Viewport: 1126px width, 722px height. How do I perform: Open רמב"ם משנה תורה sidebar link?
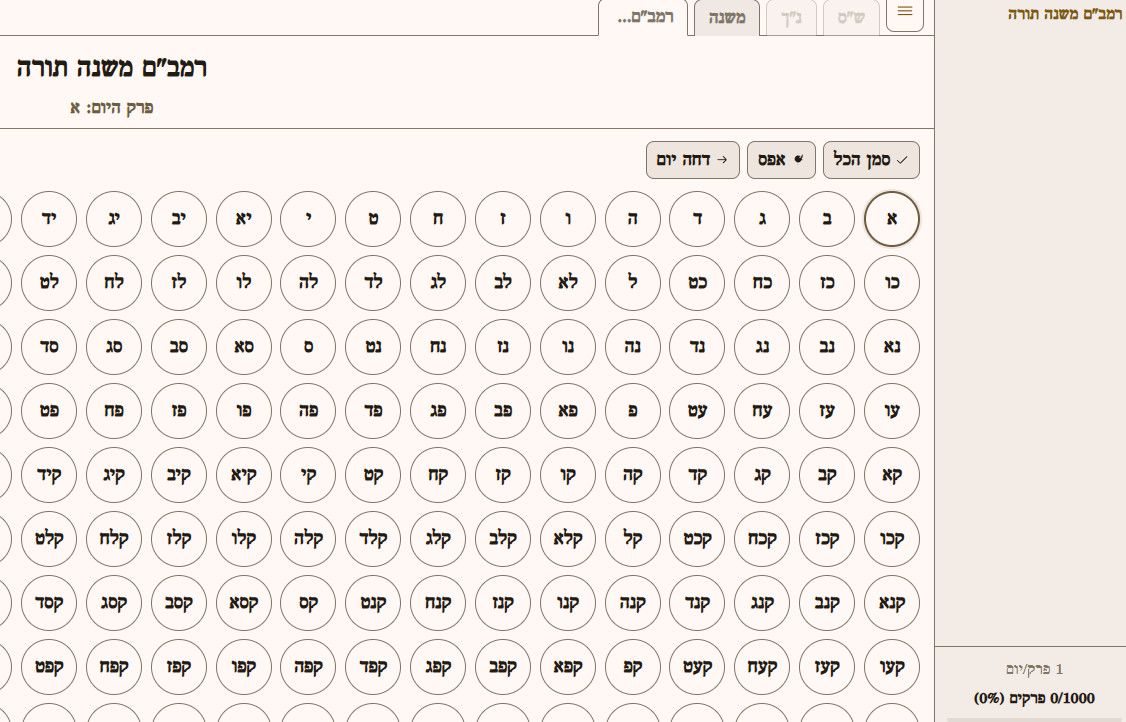tap(1065, 14)
